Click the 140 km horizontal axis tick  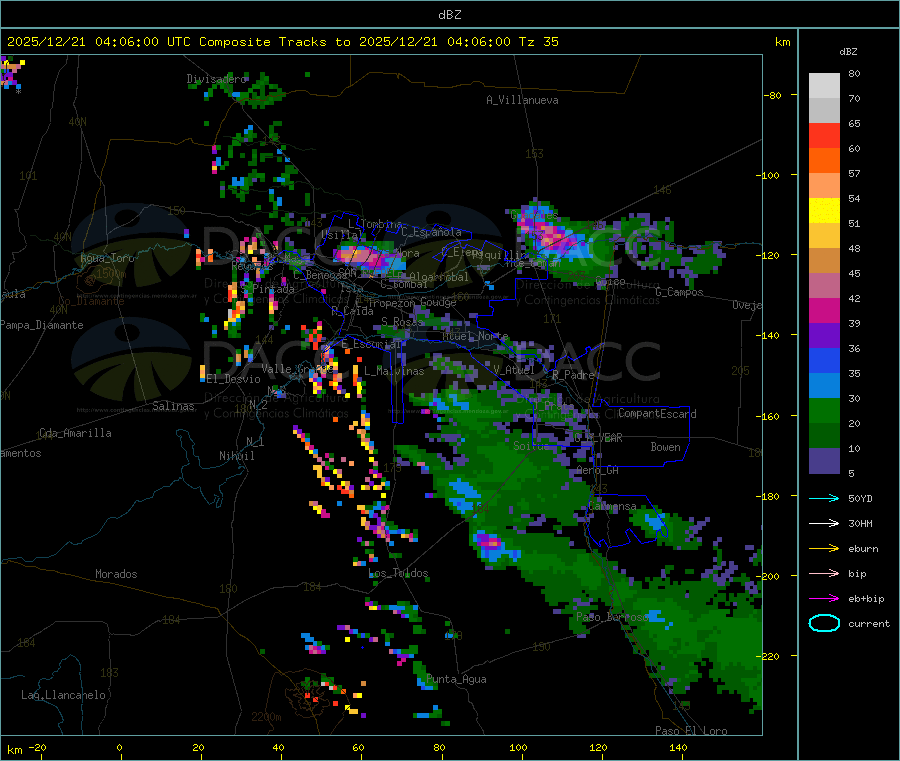[x=678, y=748]
